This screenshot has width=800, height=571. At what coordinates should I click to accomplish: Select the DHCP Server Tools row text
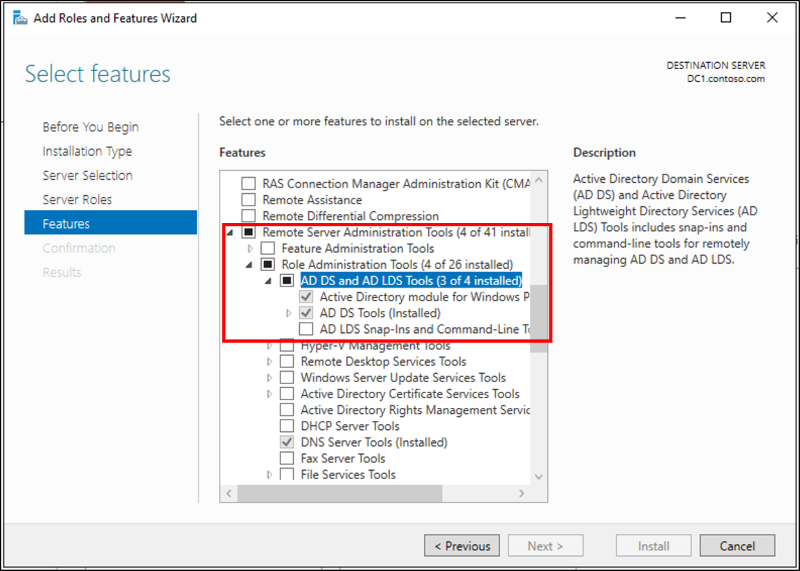click(350, 426)
